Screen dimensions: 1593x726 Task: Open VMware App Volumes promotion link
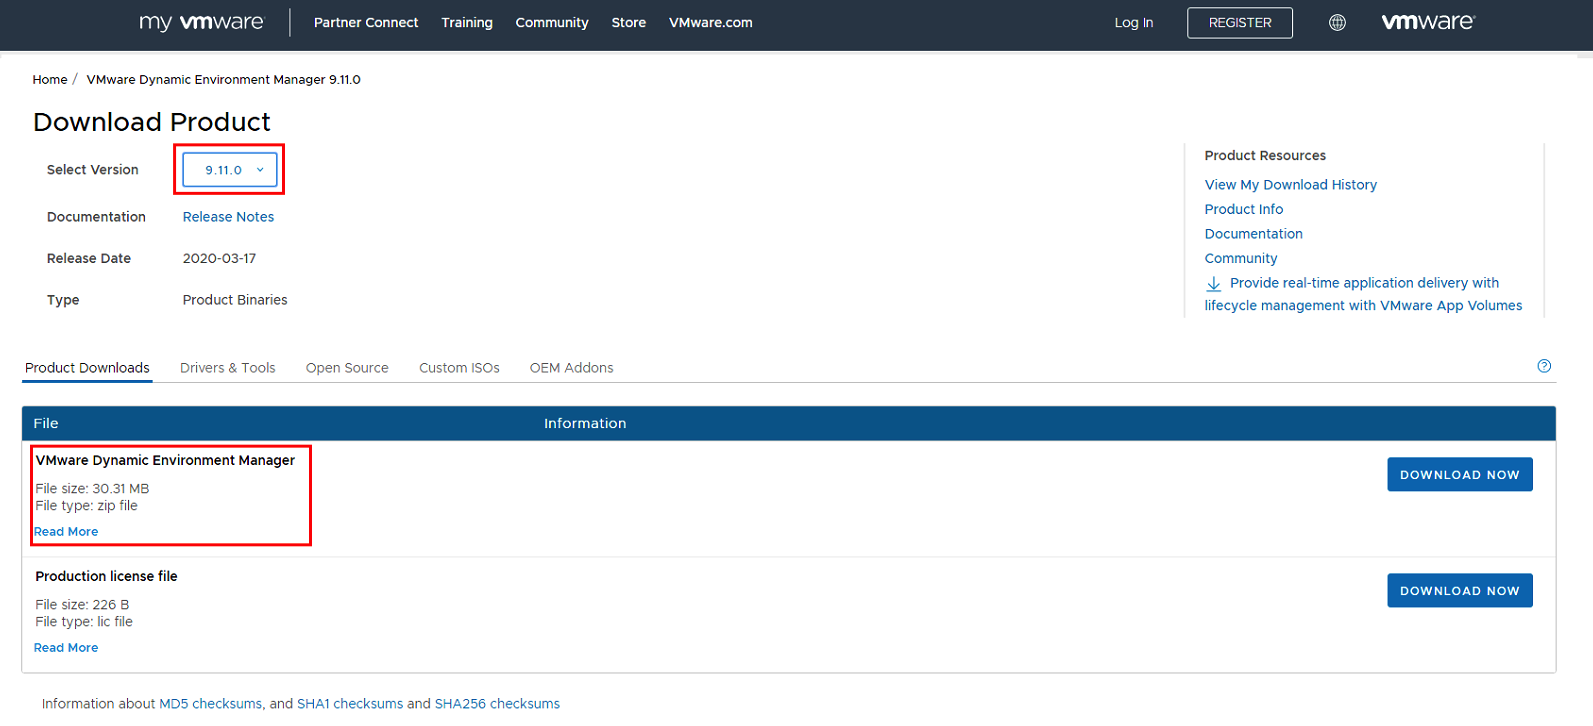tap(1363, 294)
